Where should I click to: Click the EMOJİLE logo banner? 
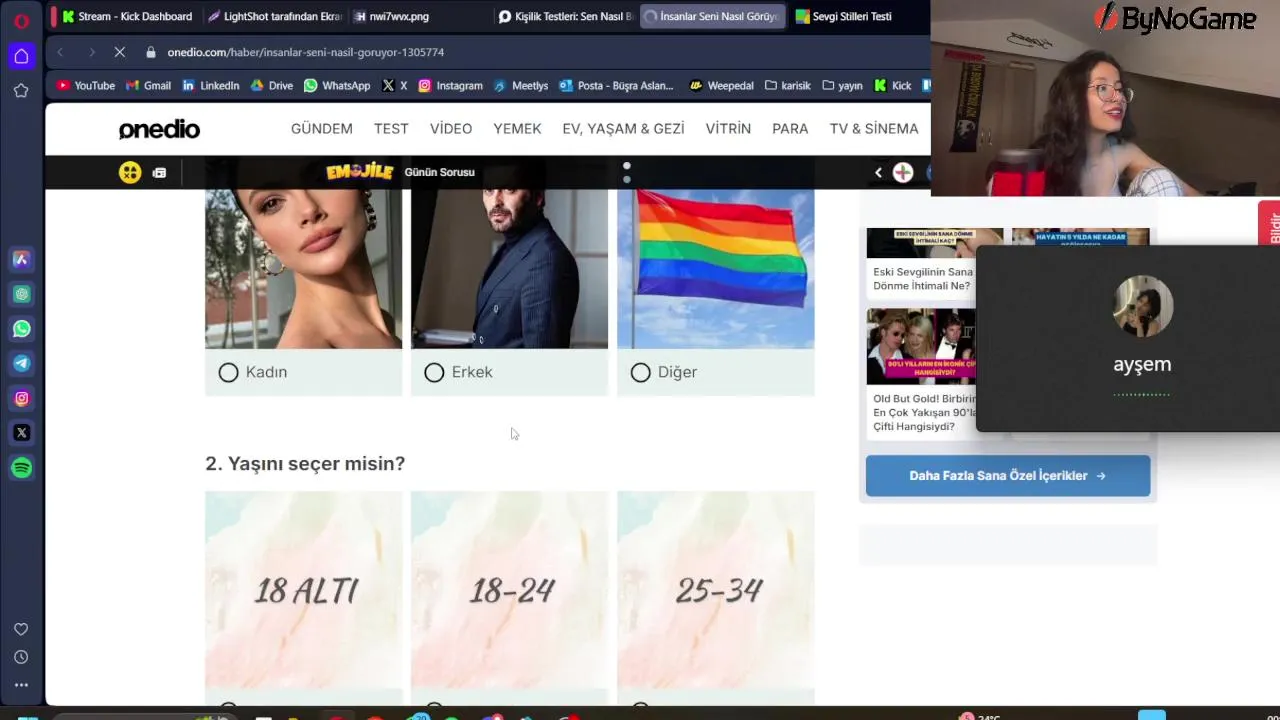tap(360, 172)
